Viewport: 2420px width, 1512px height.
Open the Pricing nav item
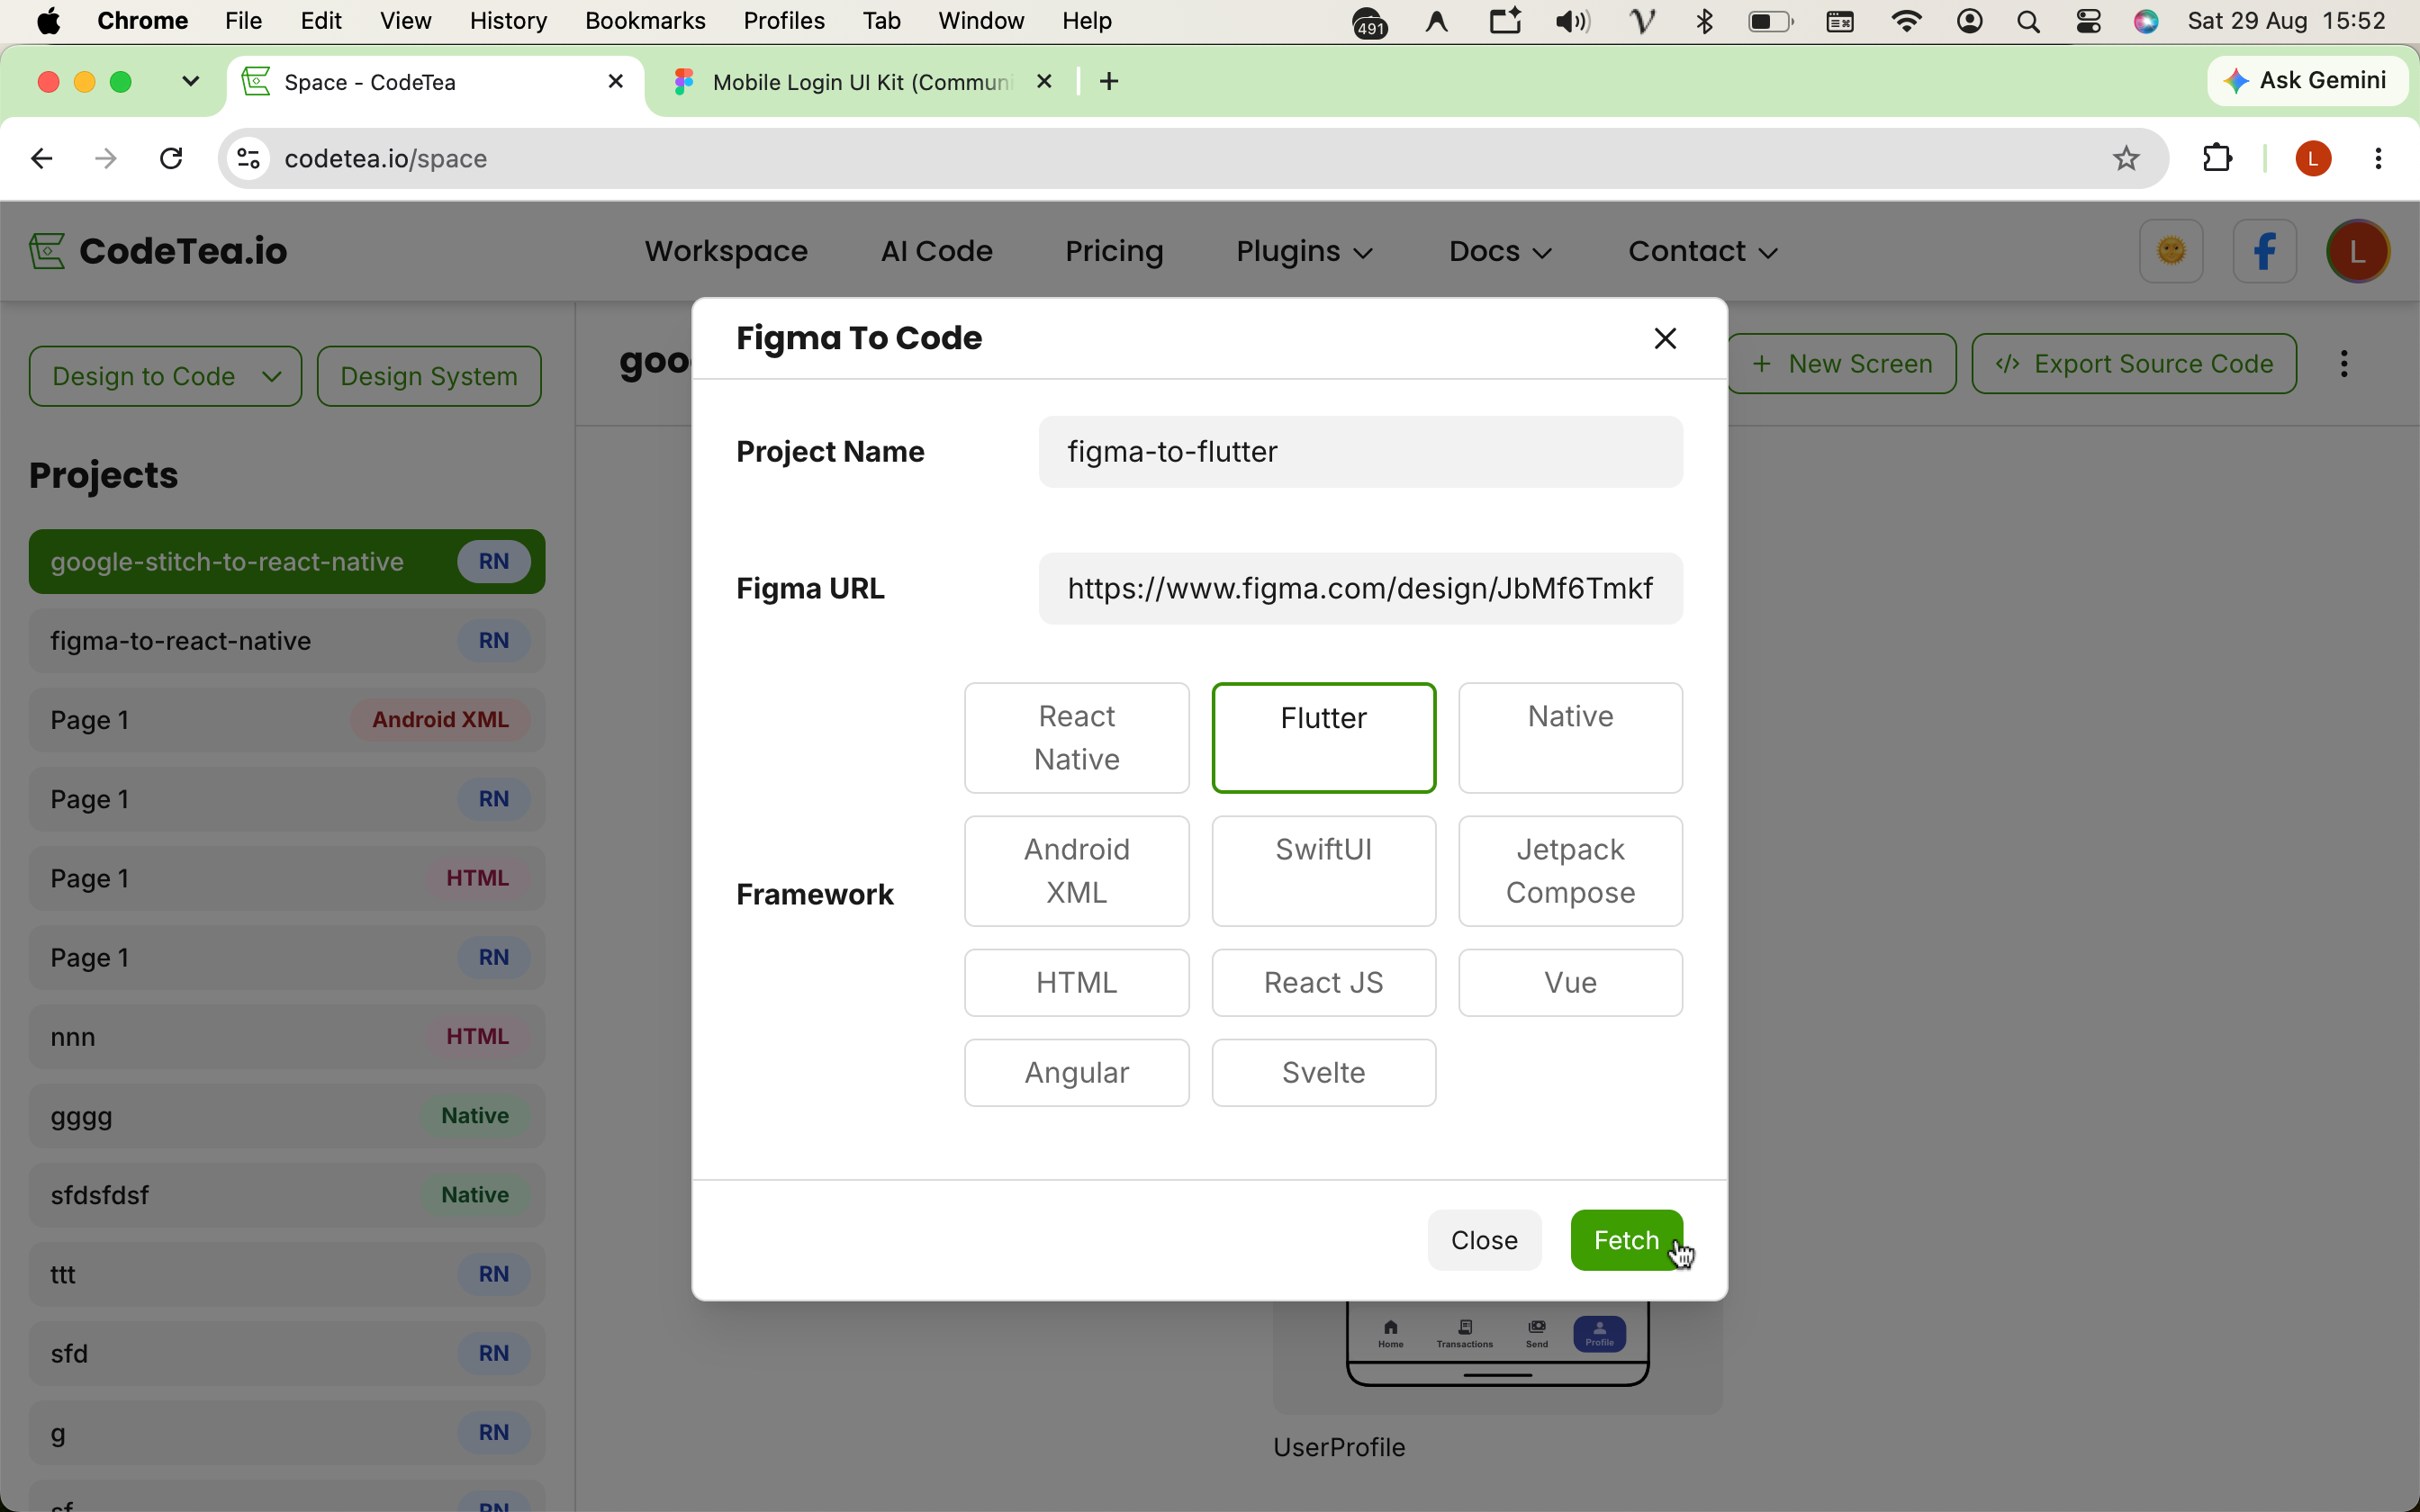tap(1114, 251)
